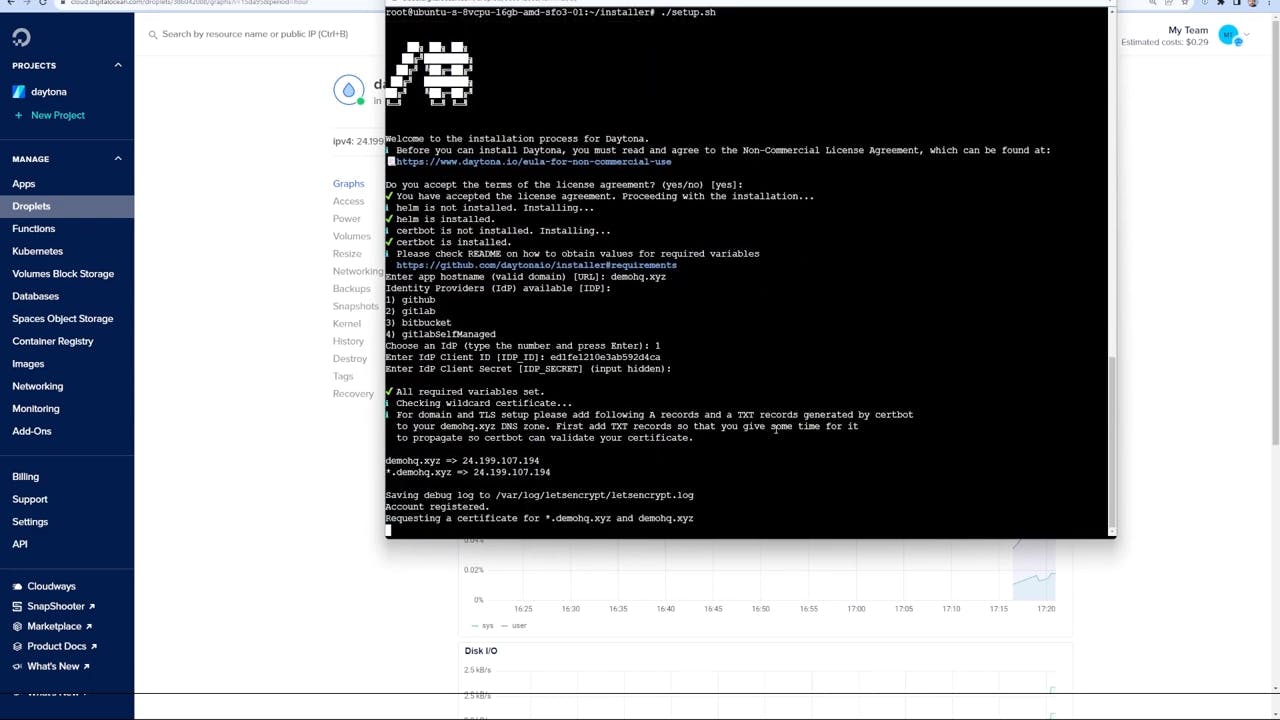The image size is (1280, 720).
Task: Go to Databases in sidebar
Action: [36, 296]
